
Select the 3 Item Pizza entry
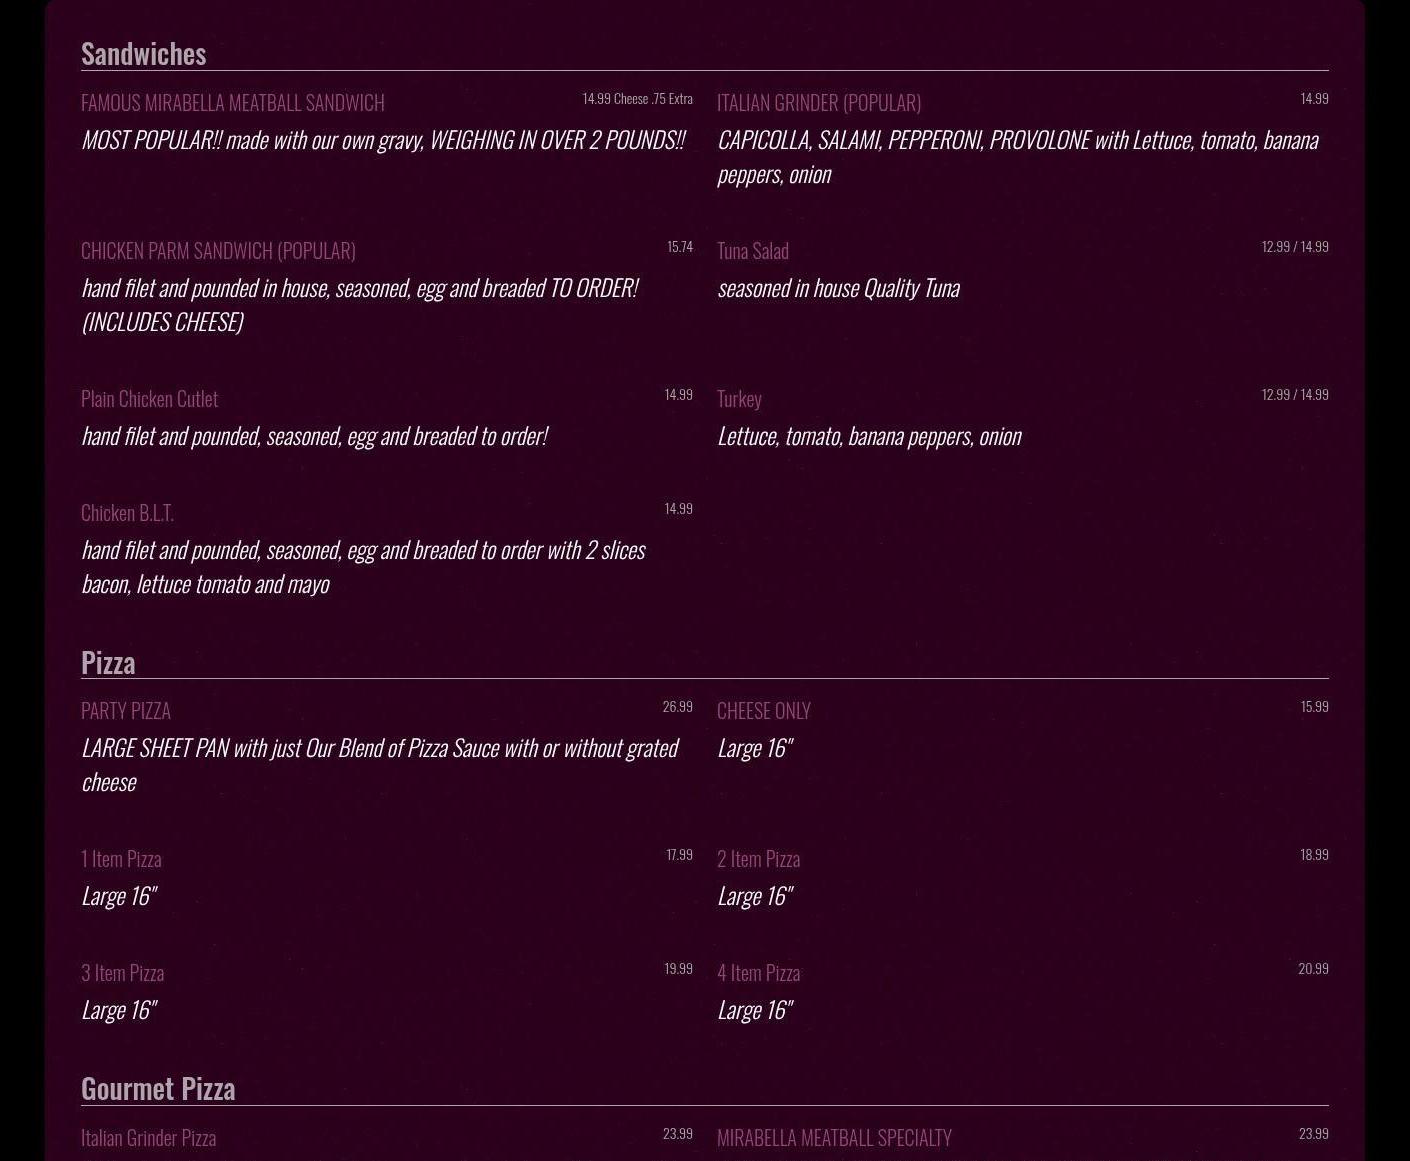tap(122, 973)
